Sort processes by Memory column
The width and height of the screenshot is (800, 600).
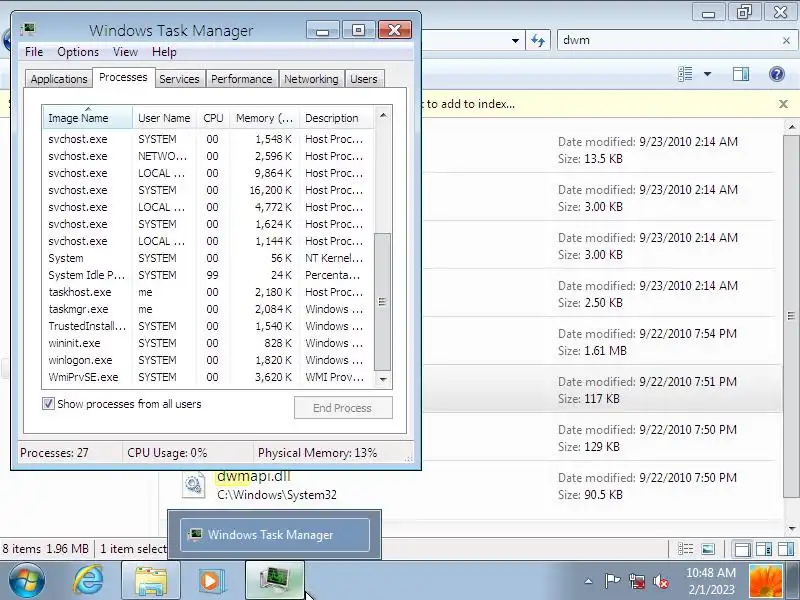tap(264, 118)
